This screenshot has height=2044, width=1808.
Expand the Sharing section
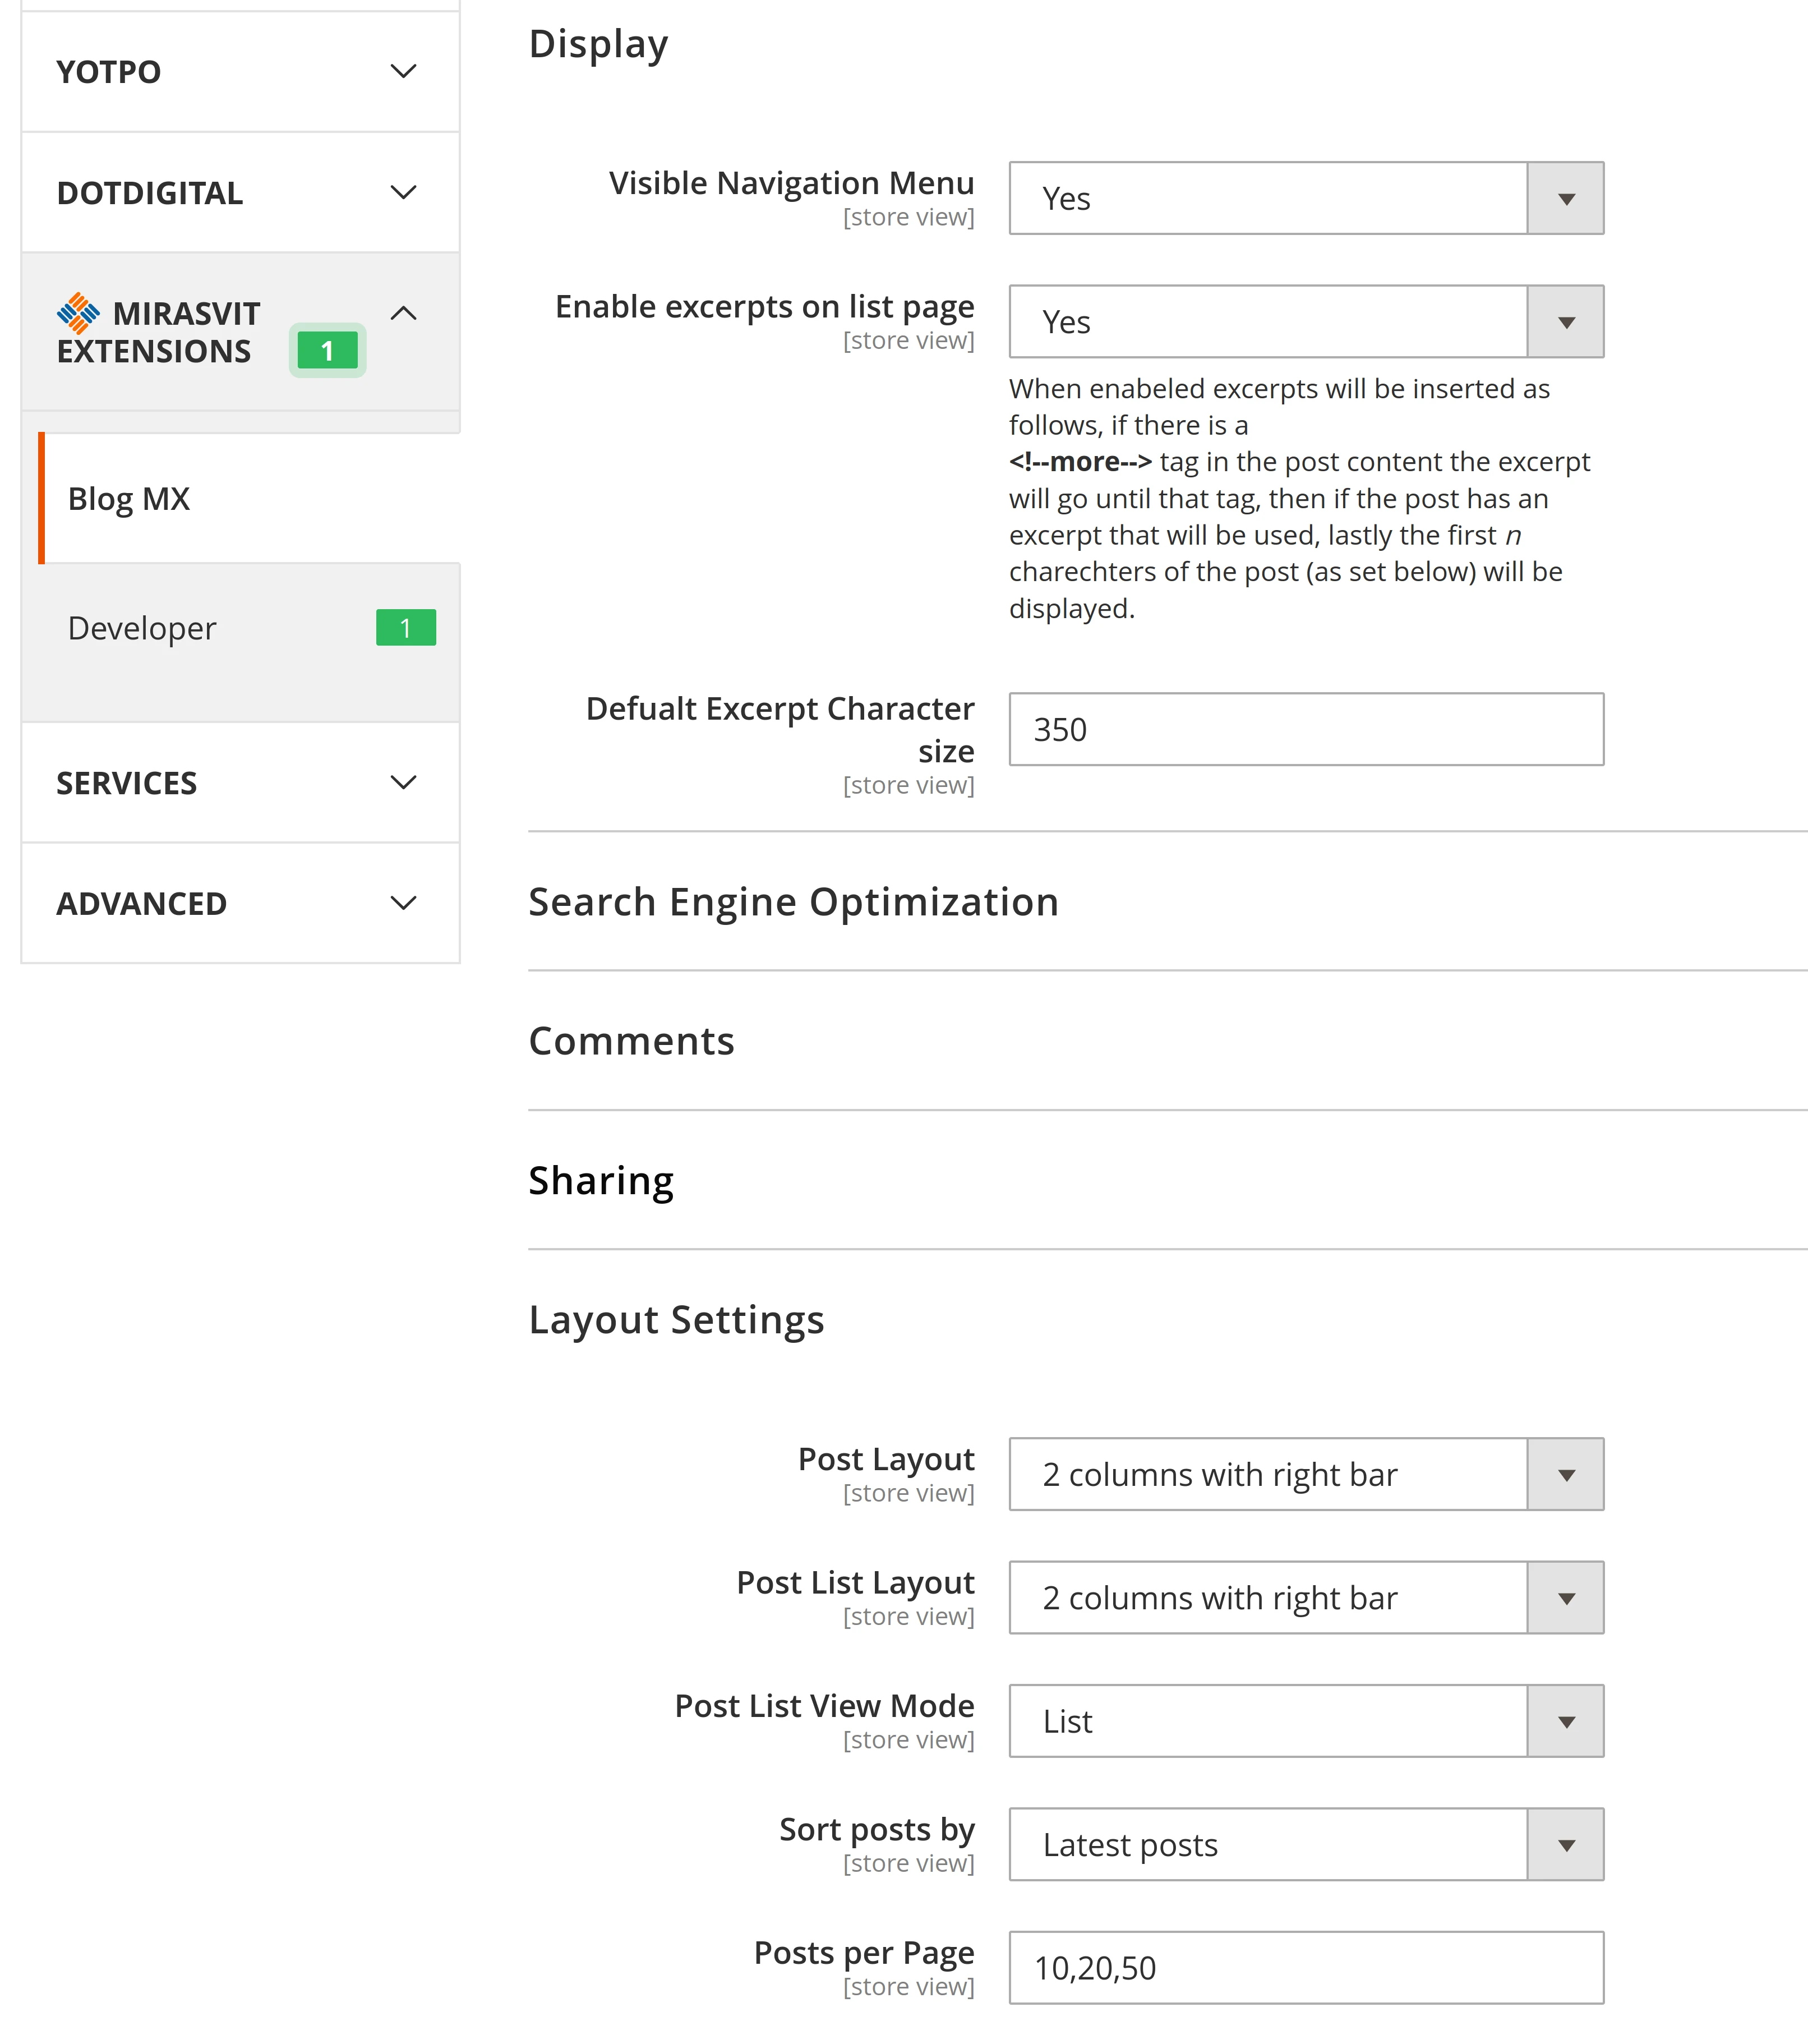[x=601, y=1180]
